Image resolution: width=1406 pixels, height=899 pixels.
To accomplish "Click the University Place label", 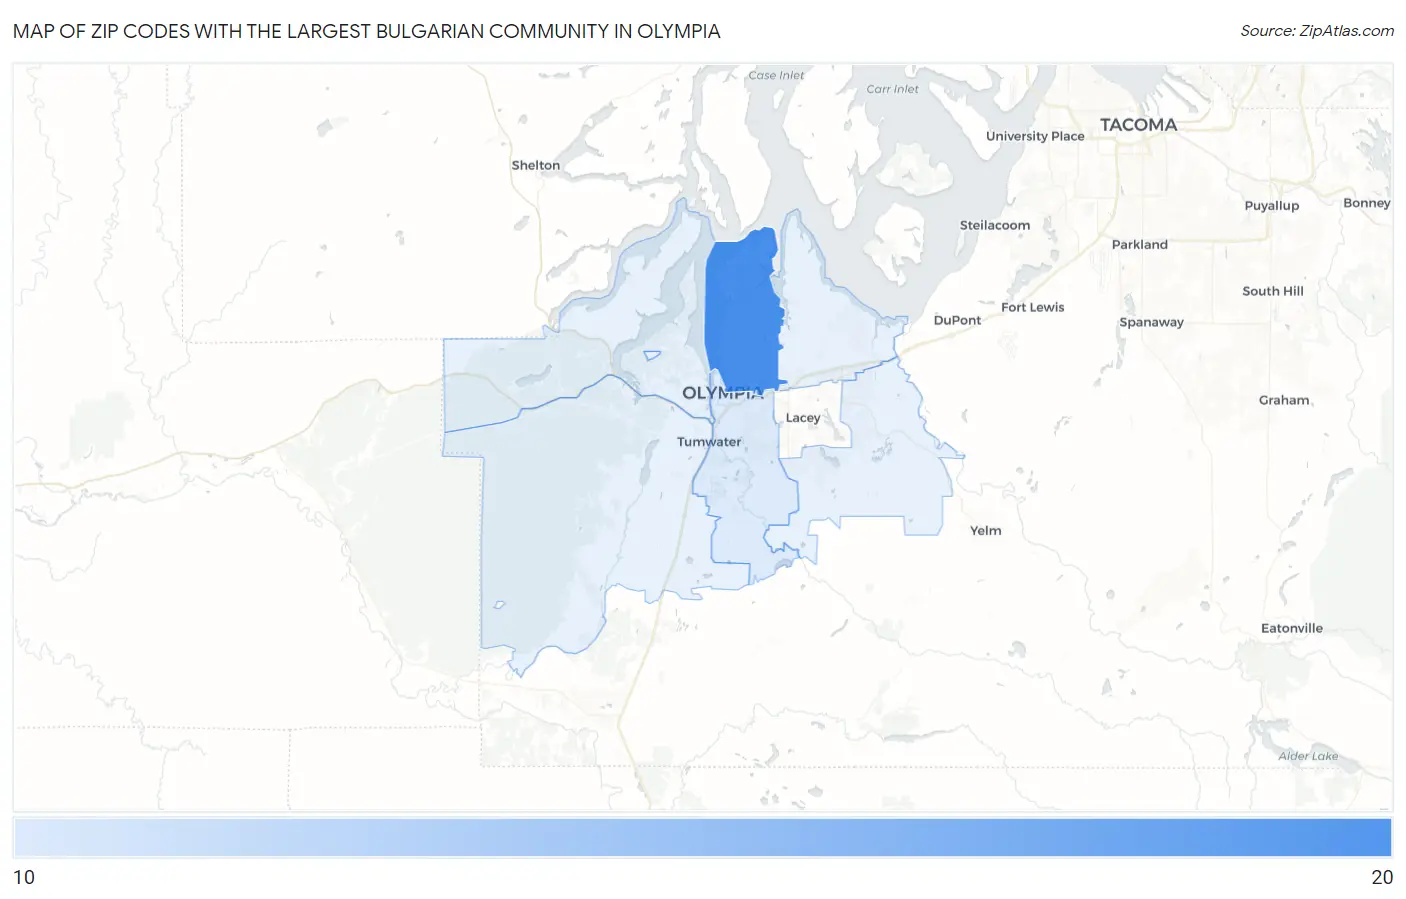I will point(1035,136).
